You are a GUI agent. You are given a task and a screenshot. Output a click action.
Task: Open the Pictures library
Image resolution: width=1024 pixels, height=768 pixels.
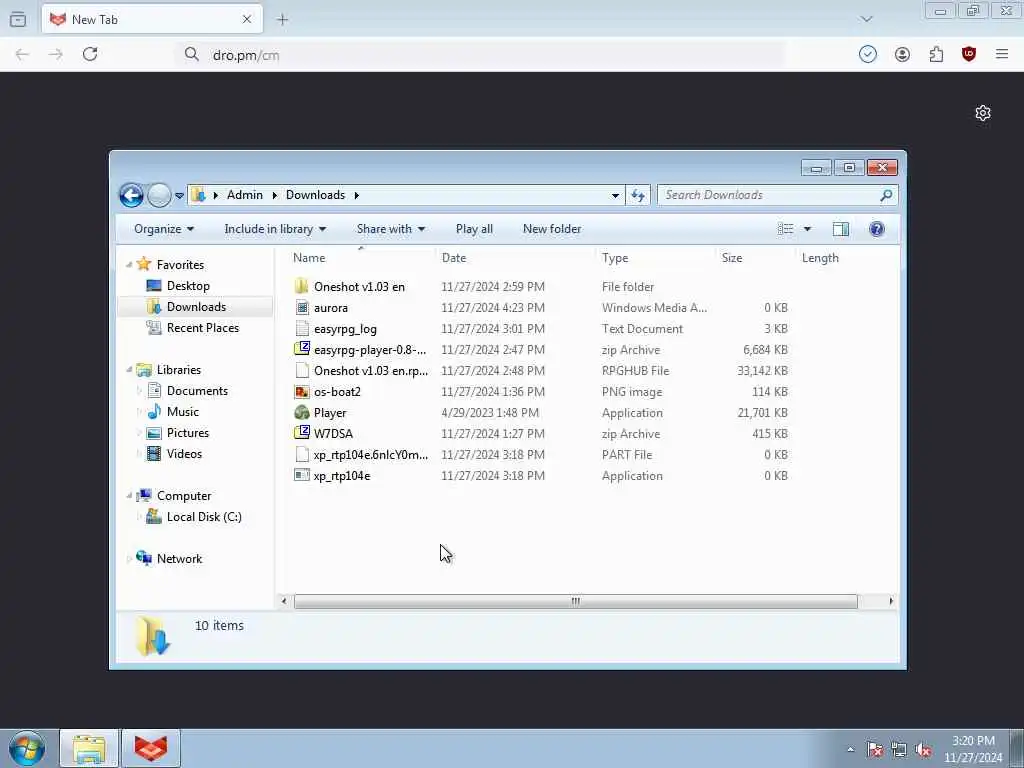[187, 433]
